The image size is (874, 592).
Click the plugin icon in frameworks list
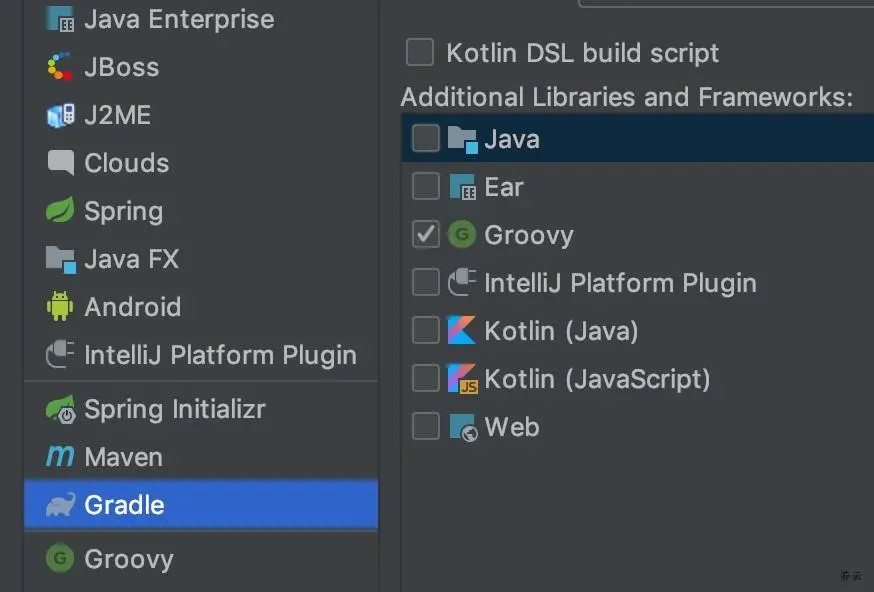pos(462,282)
